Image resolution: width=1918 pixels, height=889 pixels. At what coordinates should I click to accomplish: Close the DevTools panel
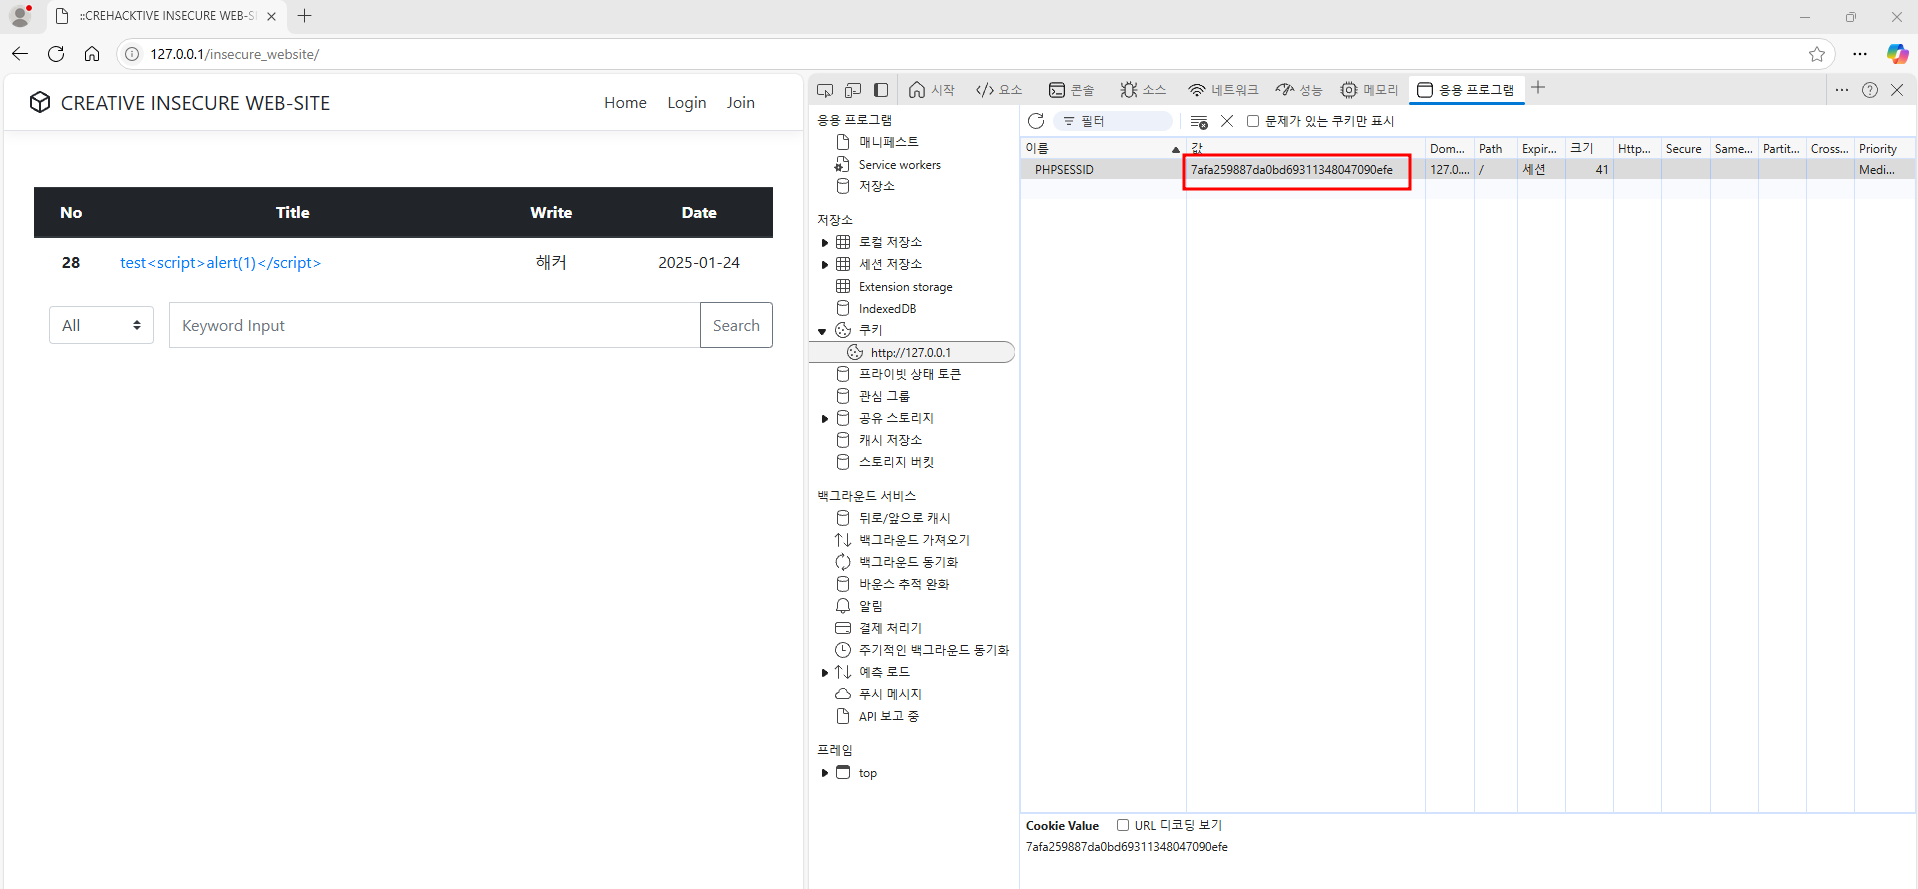(1897, 90)
